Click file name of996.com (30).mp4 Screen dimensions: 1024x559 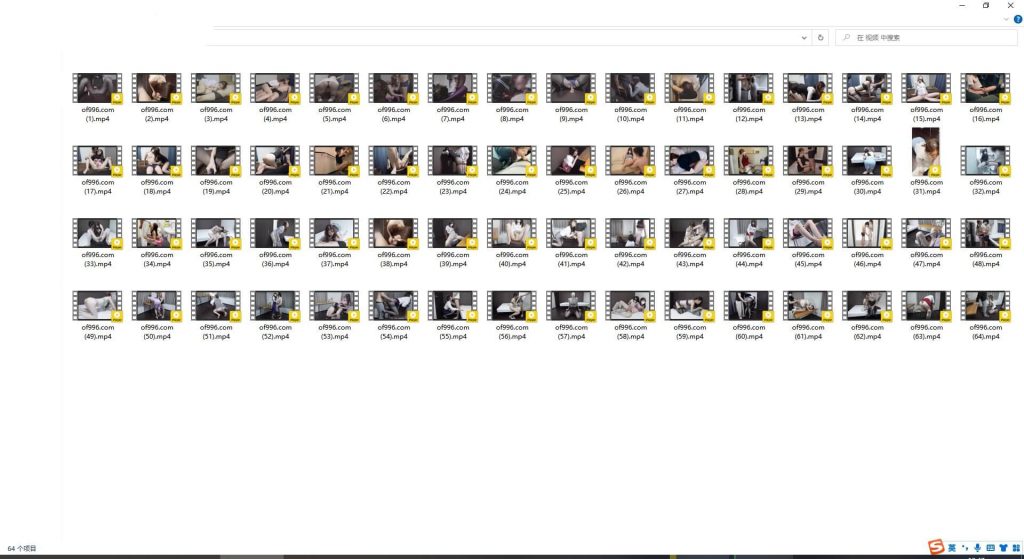(867, 187)
